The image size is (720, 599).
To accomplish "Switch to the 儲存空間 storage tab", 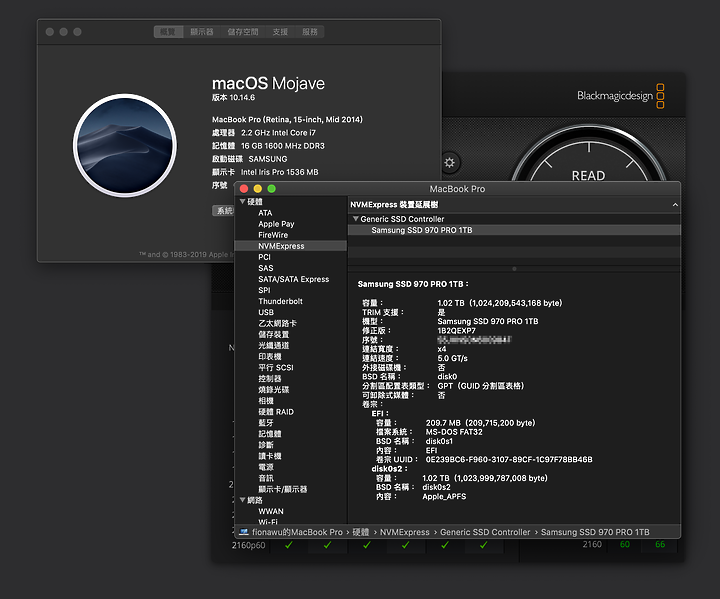I will pos(243,32).
